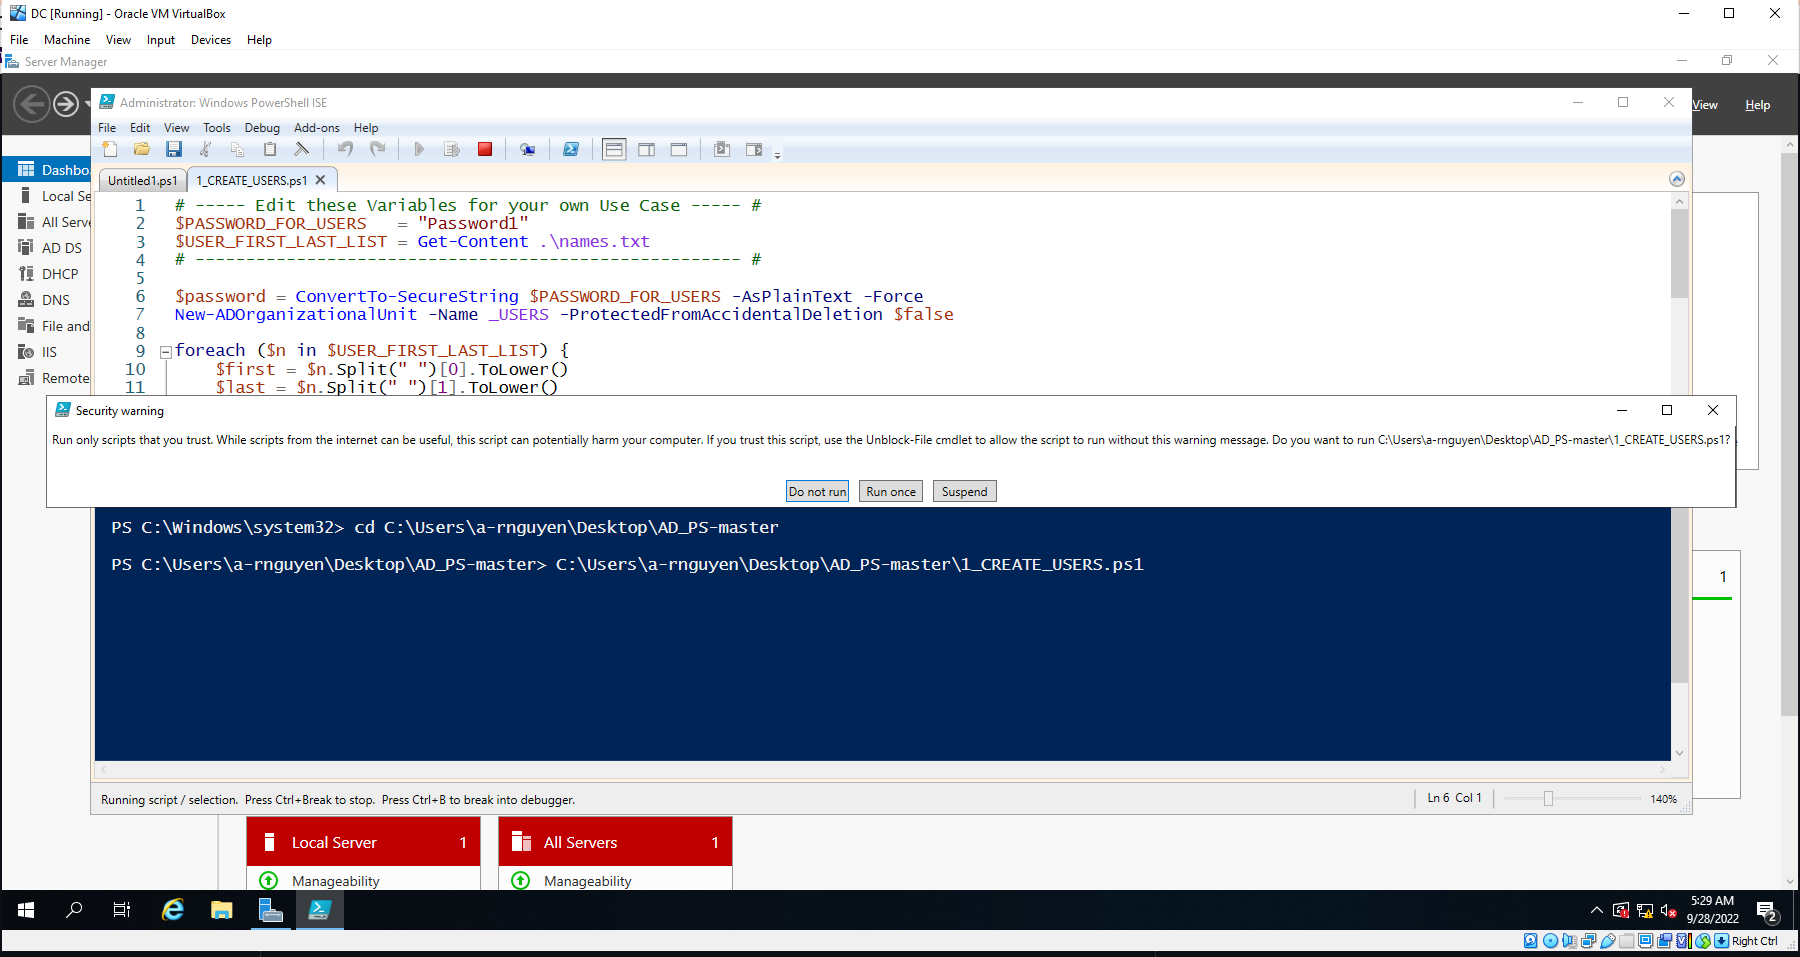Open the Debug menu in PowerShell ISE
1800x957 pixels.
coord(262,128)
